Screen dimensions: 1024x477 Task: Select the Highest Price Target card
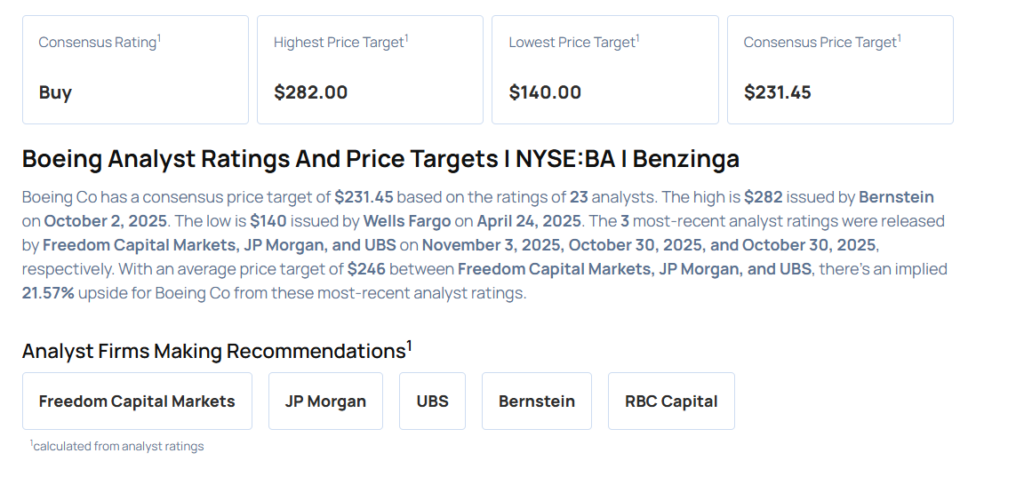pos(370,69)
